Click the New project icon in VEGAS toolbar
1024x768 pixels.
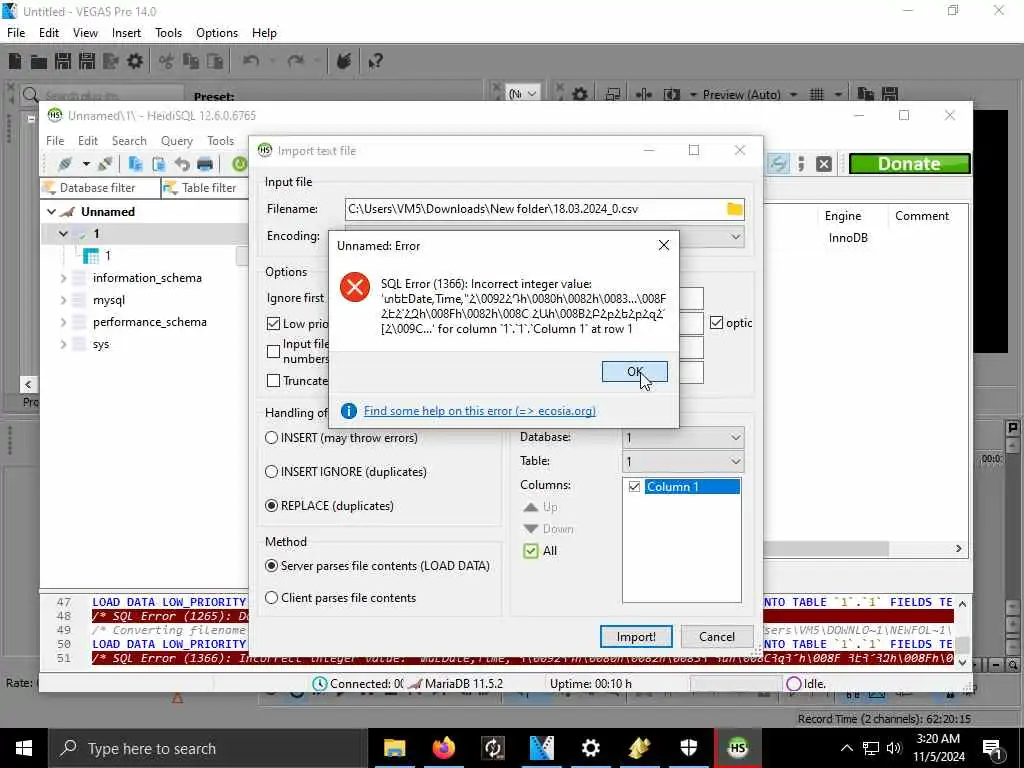15,61
